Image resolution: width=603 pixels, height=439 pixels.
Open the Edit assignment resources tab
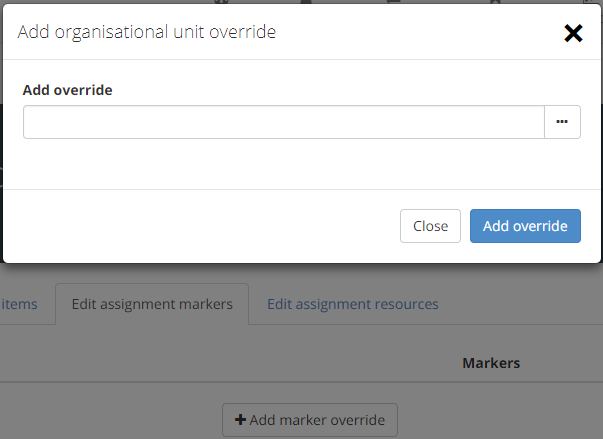352,304
